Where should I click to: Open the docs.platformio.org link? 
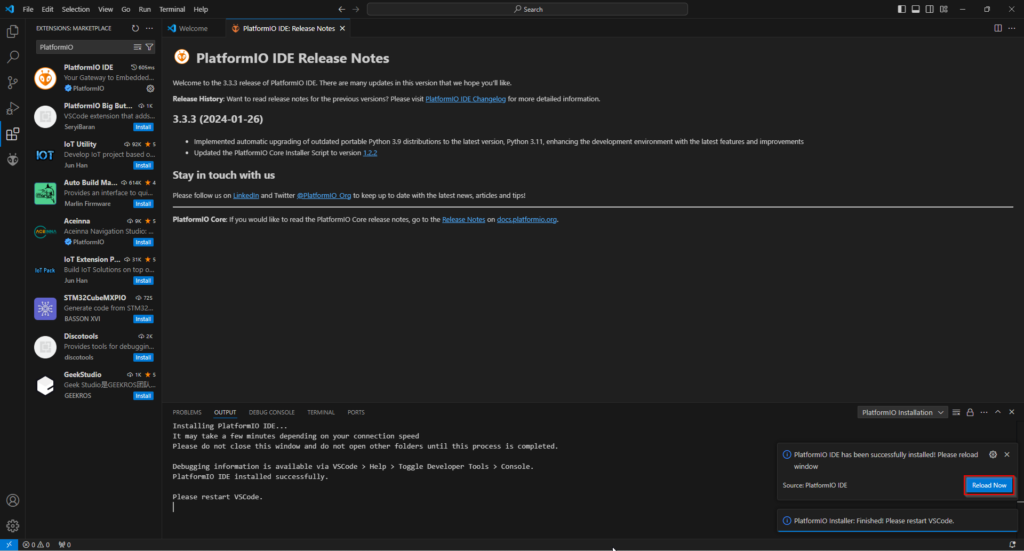tap(526, 219)
